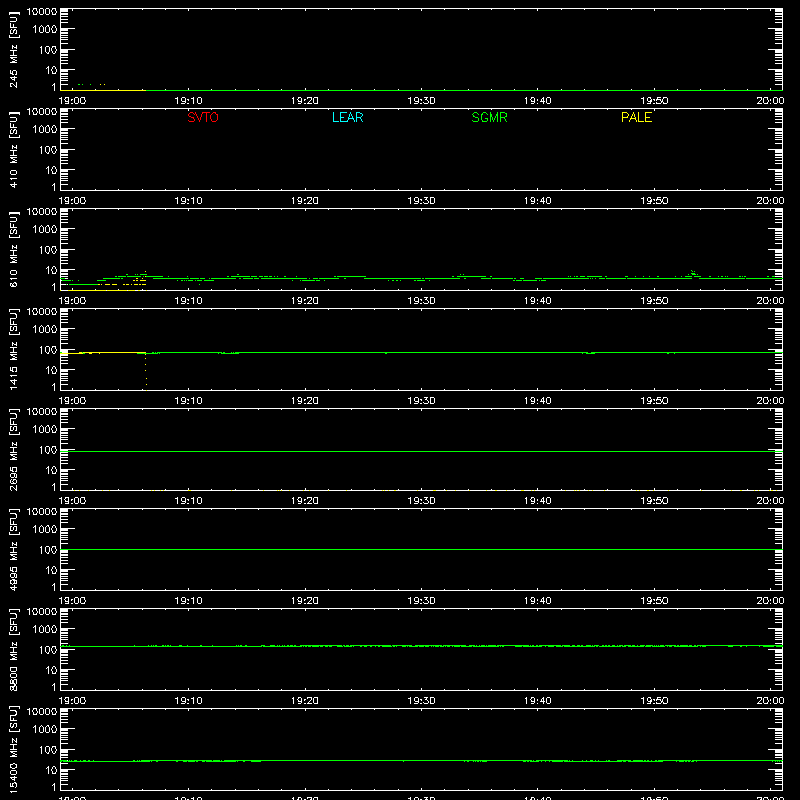Click the green flux trace in the 8800 MHz panel
800x800 pixels.
coord(421,646)
